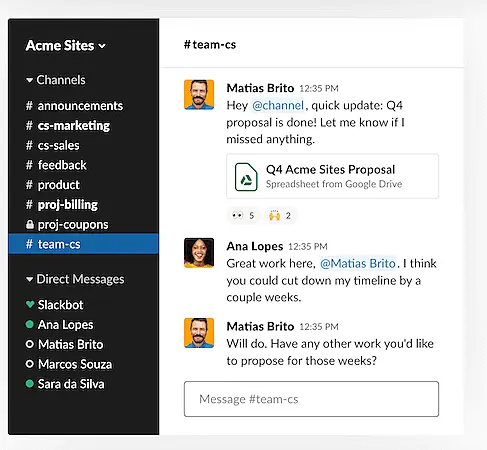Screen dimensions: 487x450
Task: Collapse the Channels section triangle
Action: [29, 80]
